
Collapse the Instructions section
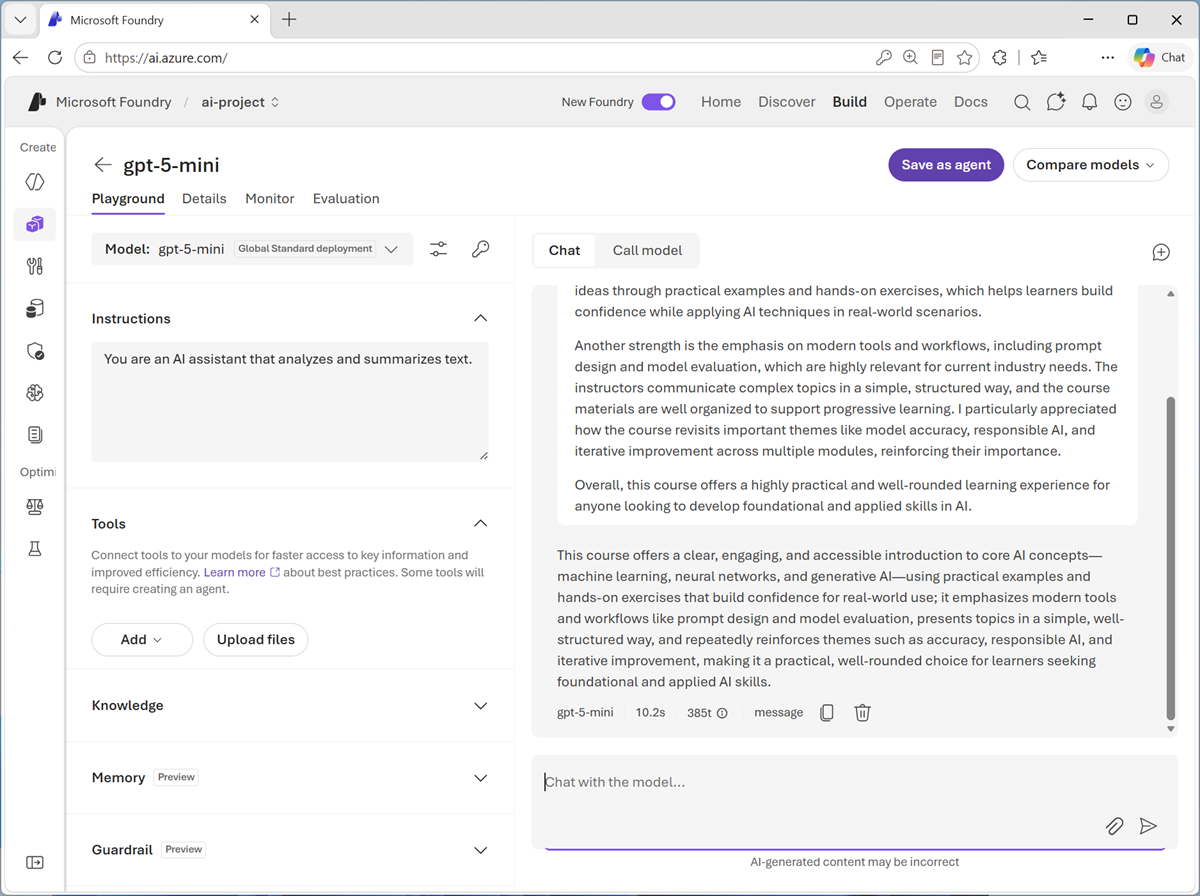click(x=481, y=318)
